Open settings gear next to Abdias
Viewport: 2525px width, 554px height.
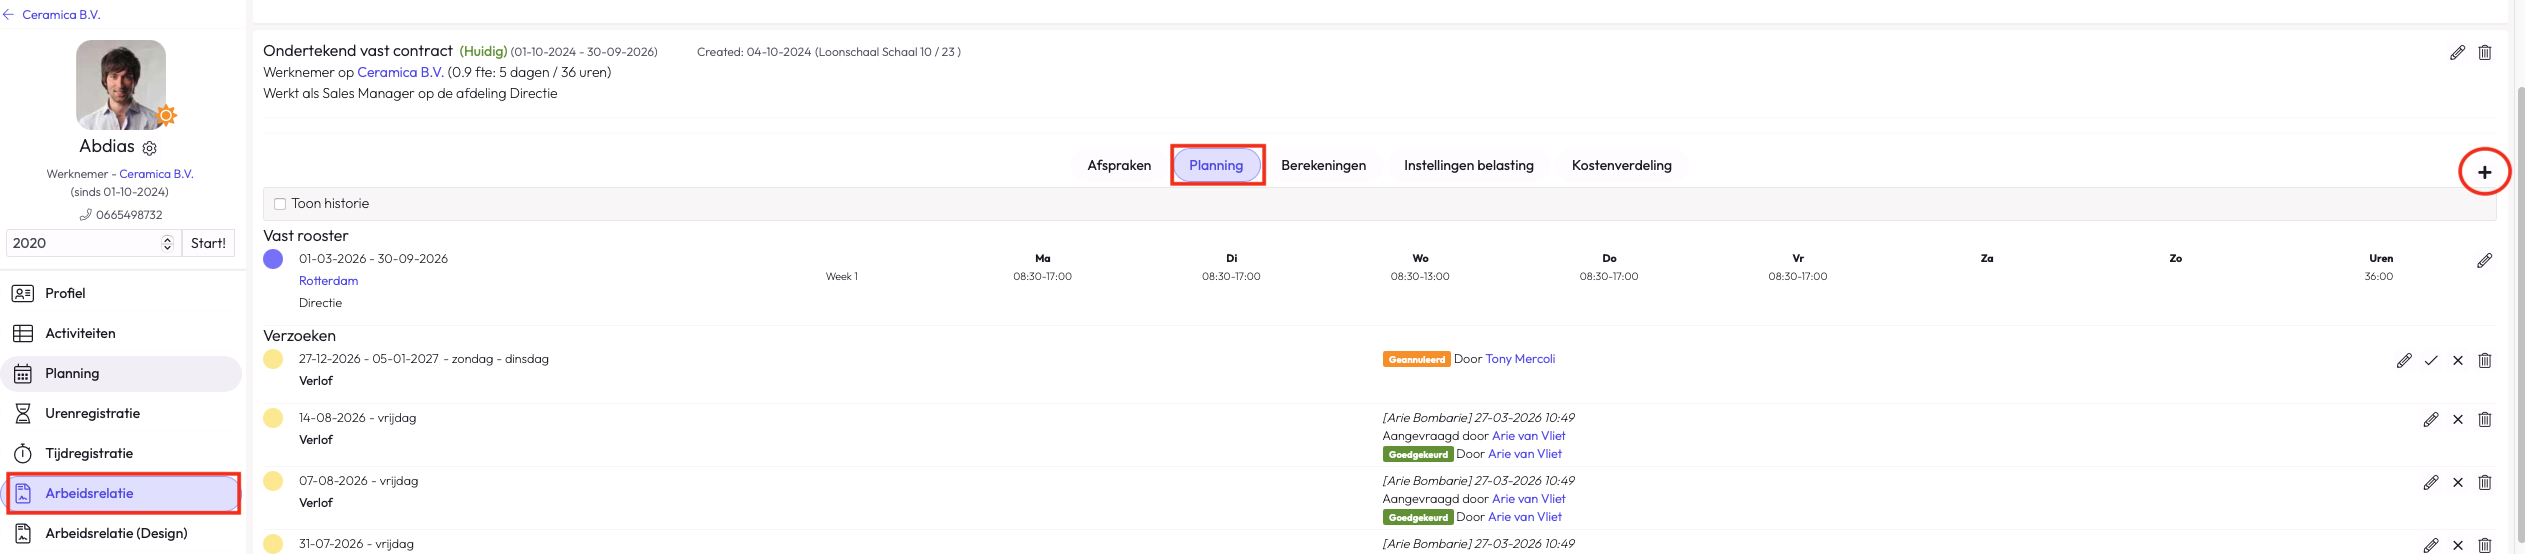(150, 148)
